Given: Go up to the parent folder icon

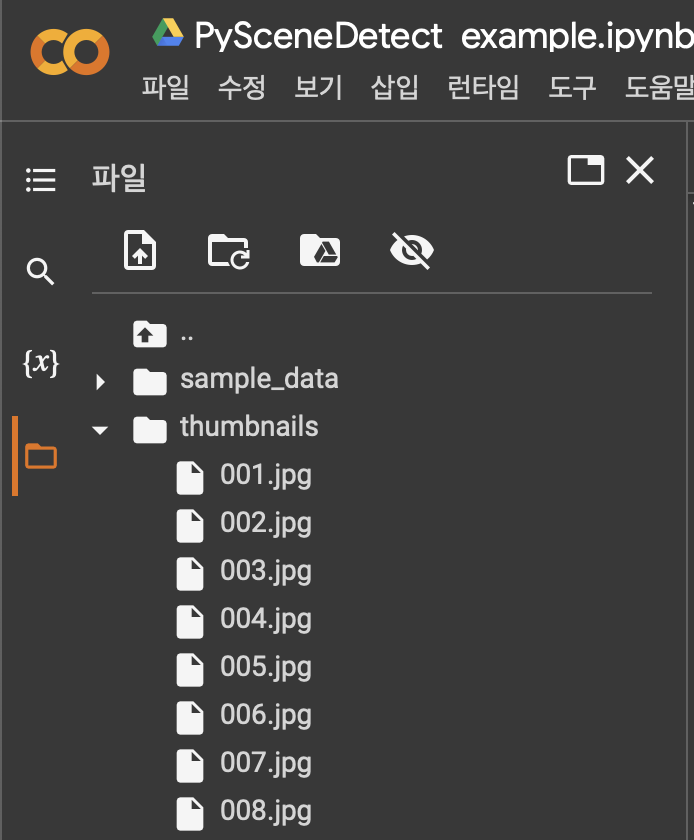Looking at the screenshot, I should [x=150, y=334].
